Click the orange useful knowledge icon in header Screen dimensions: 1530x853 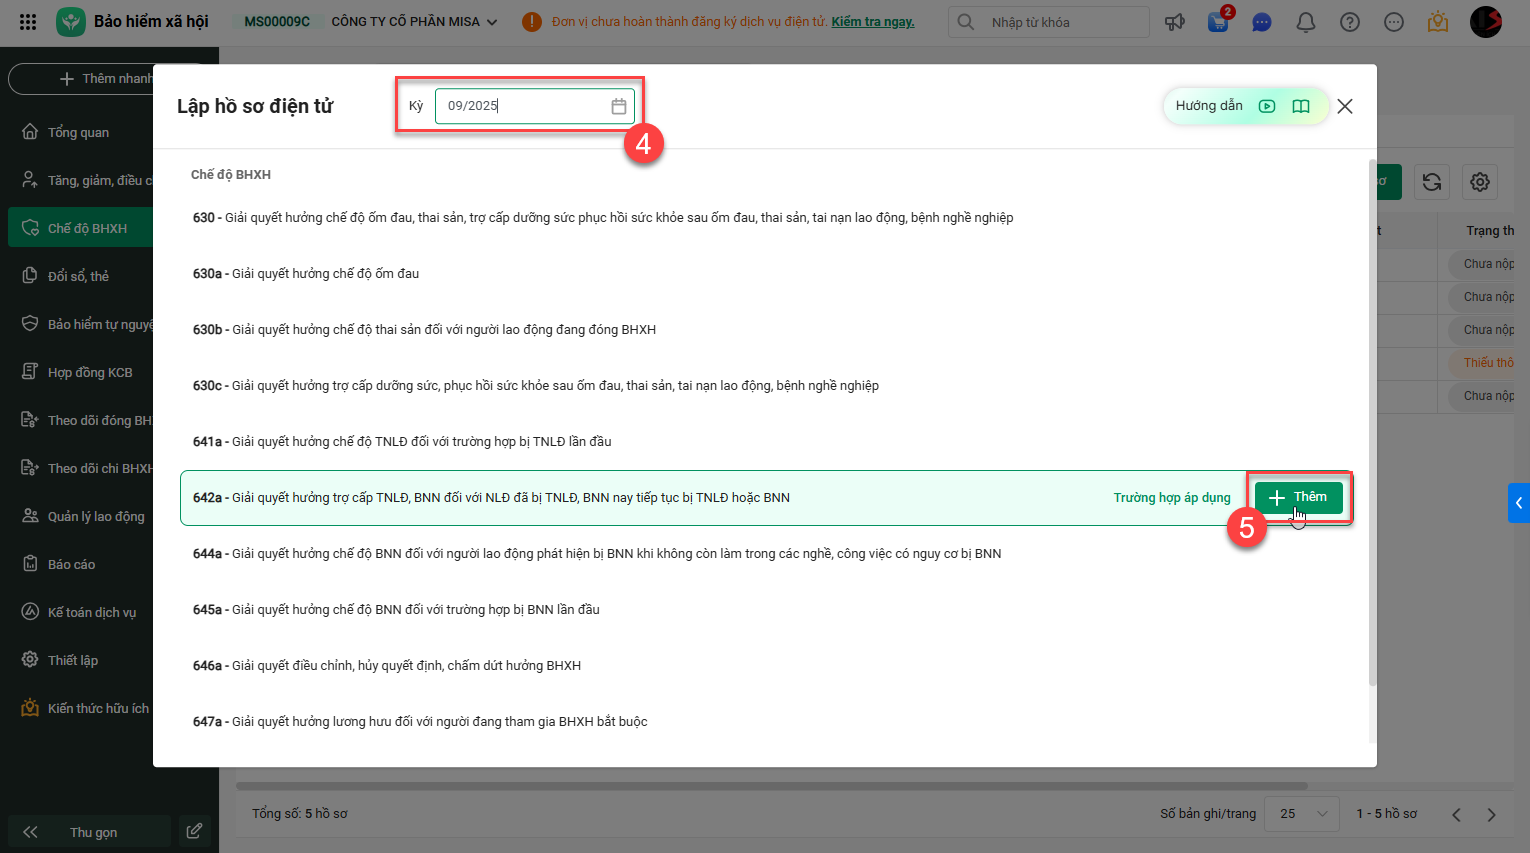point(1438,22)
